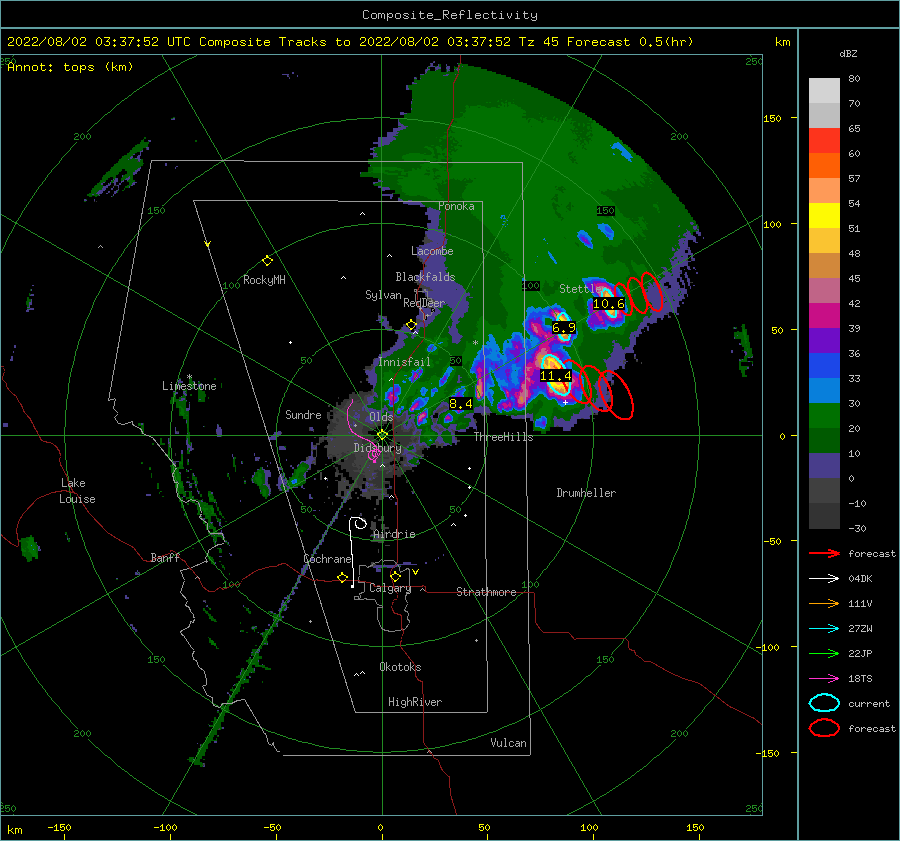The height and width of the screenshot is (841, 900).
Task: Click the HighRiver town label
Action: [x=415, y=702]
